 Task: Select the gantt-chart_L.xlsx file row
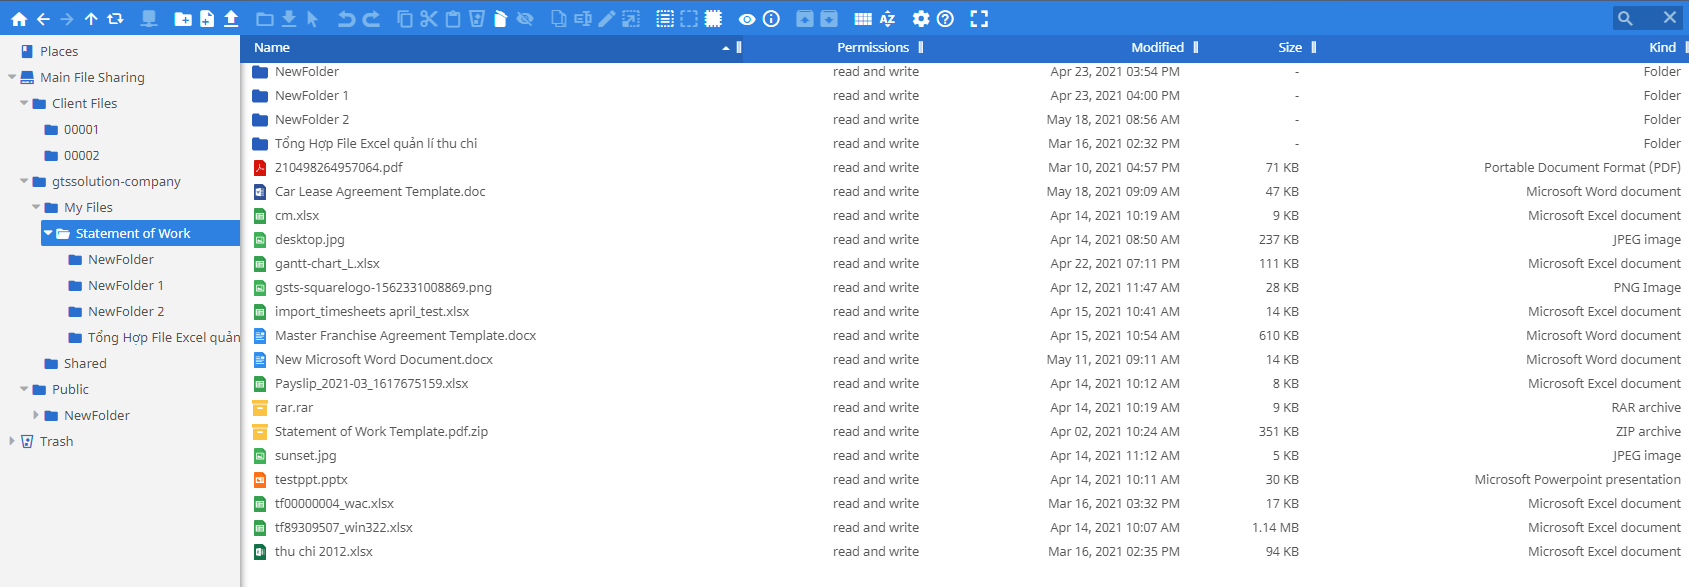point(966,263)
